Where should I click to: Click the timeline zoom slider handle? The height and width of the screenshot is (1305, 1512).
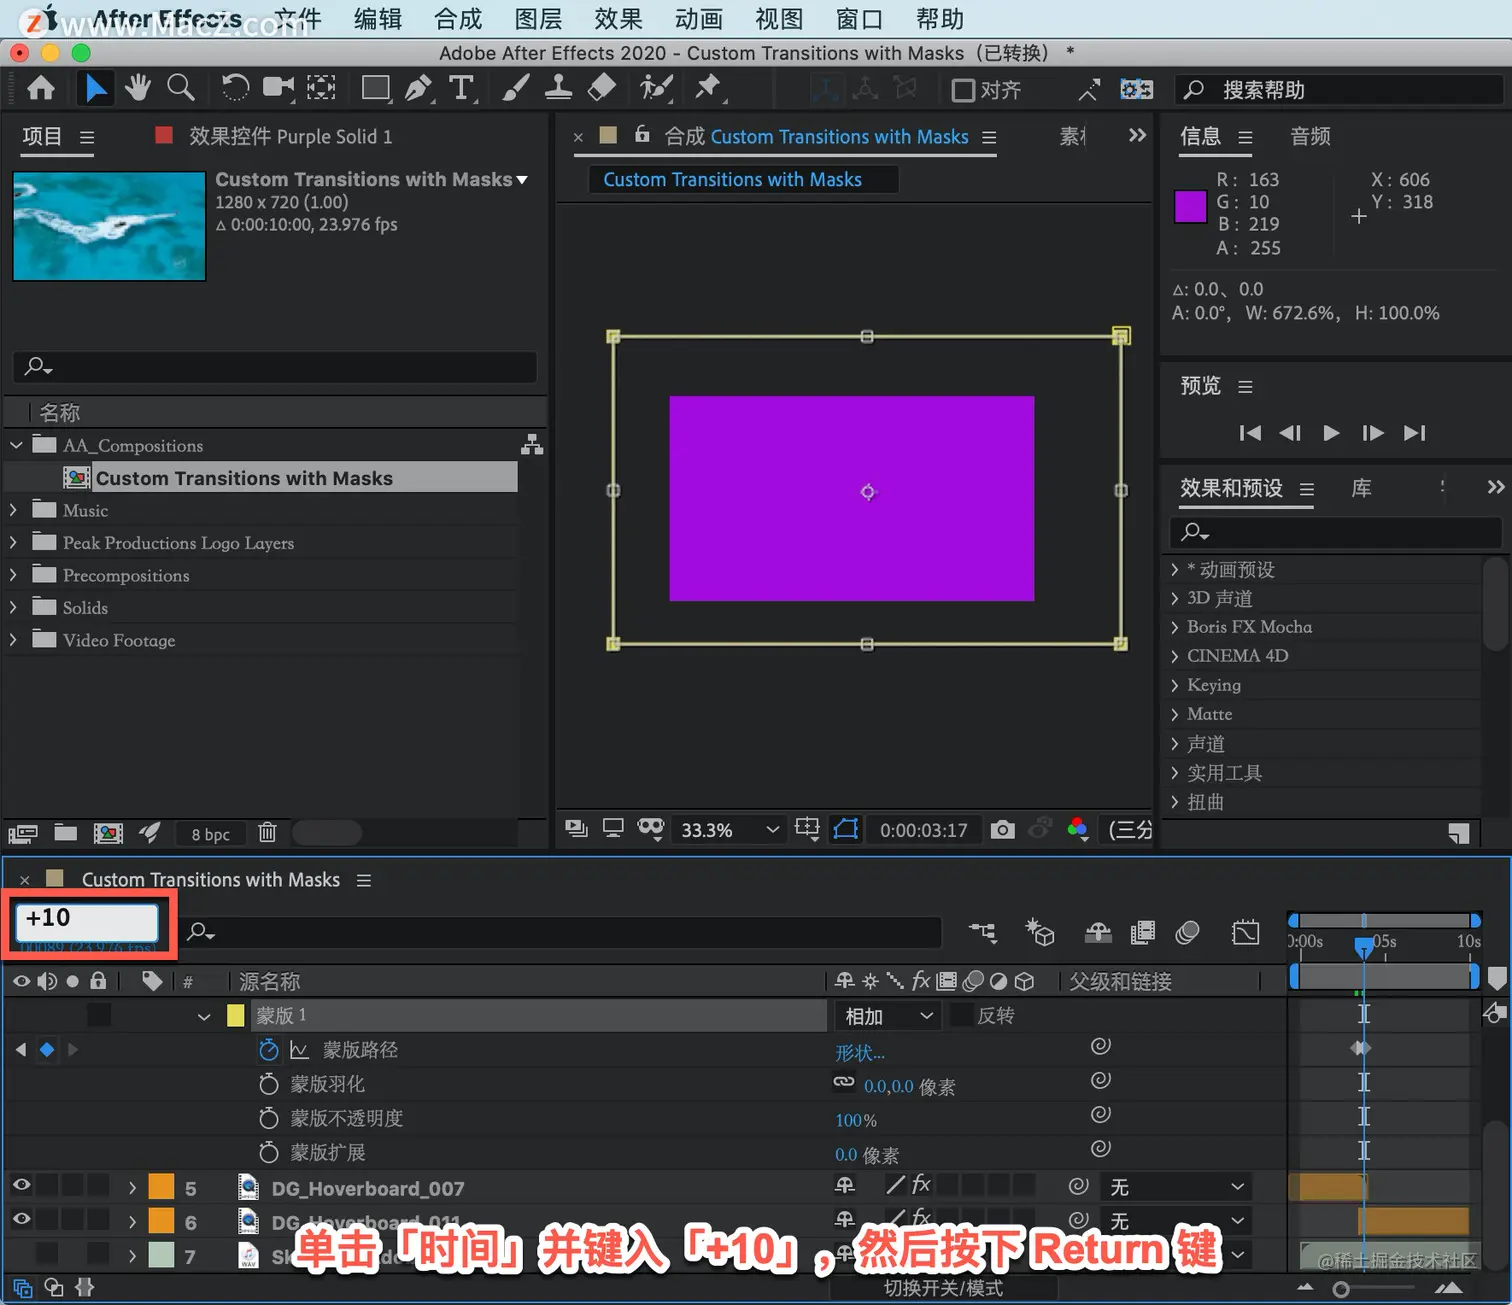coord(1341,1289)
